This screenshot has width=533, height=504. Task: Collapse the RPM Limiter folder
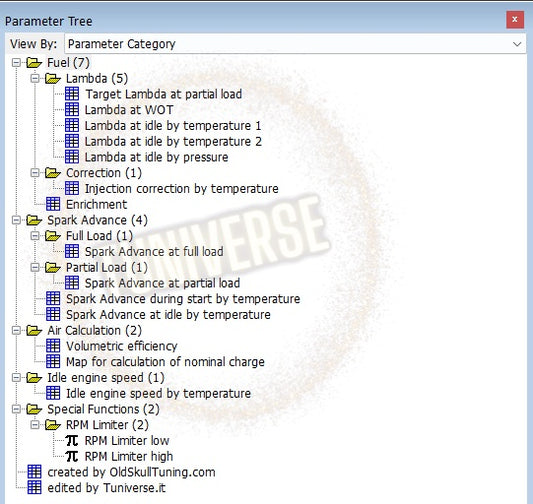(35, 425)
